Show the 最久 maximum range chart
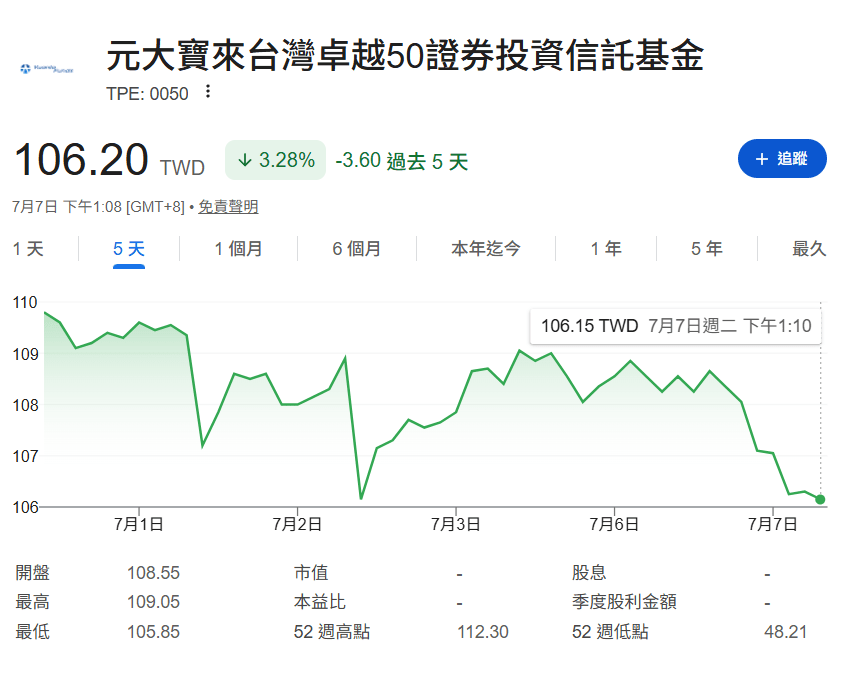Screen dimensions: 846x680 (809, 249)
